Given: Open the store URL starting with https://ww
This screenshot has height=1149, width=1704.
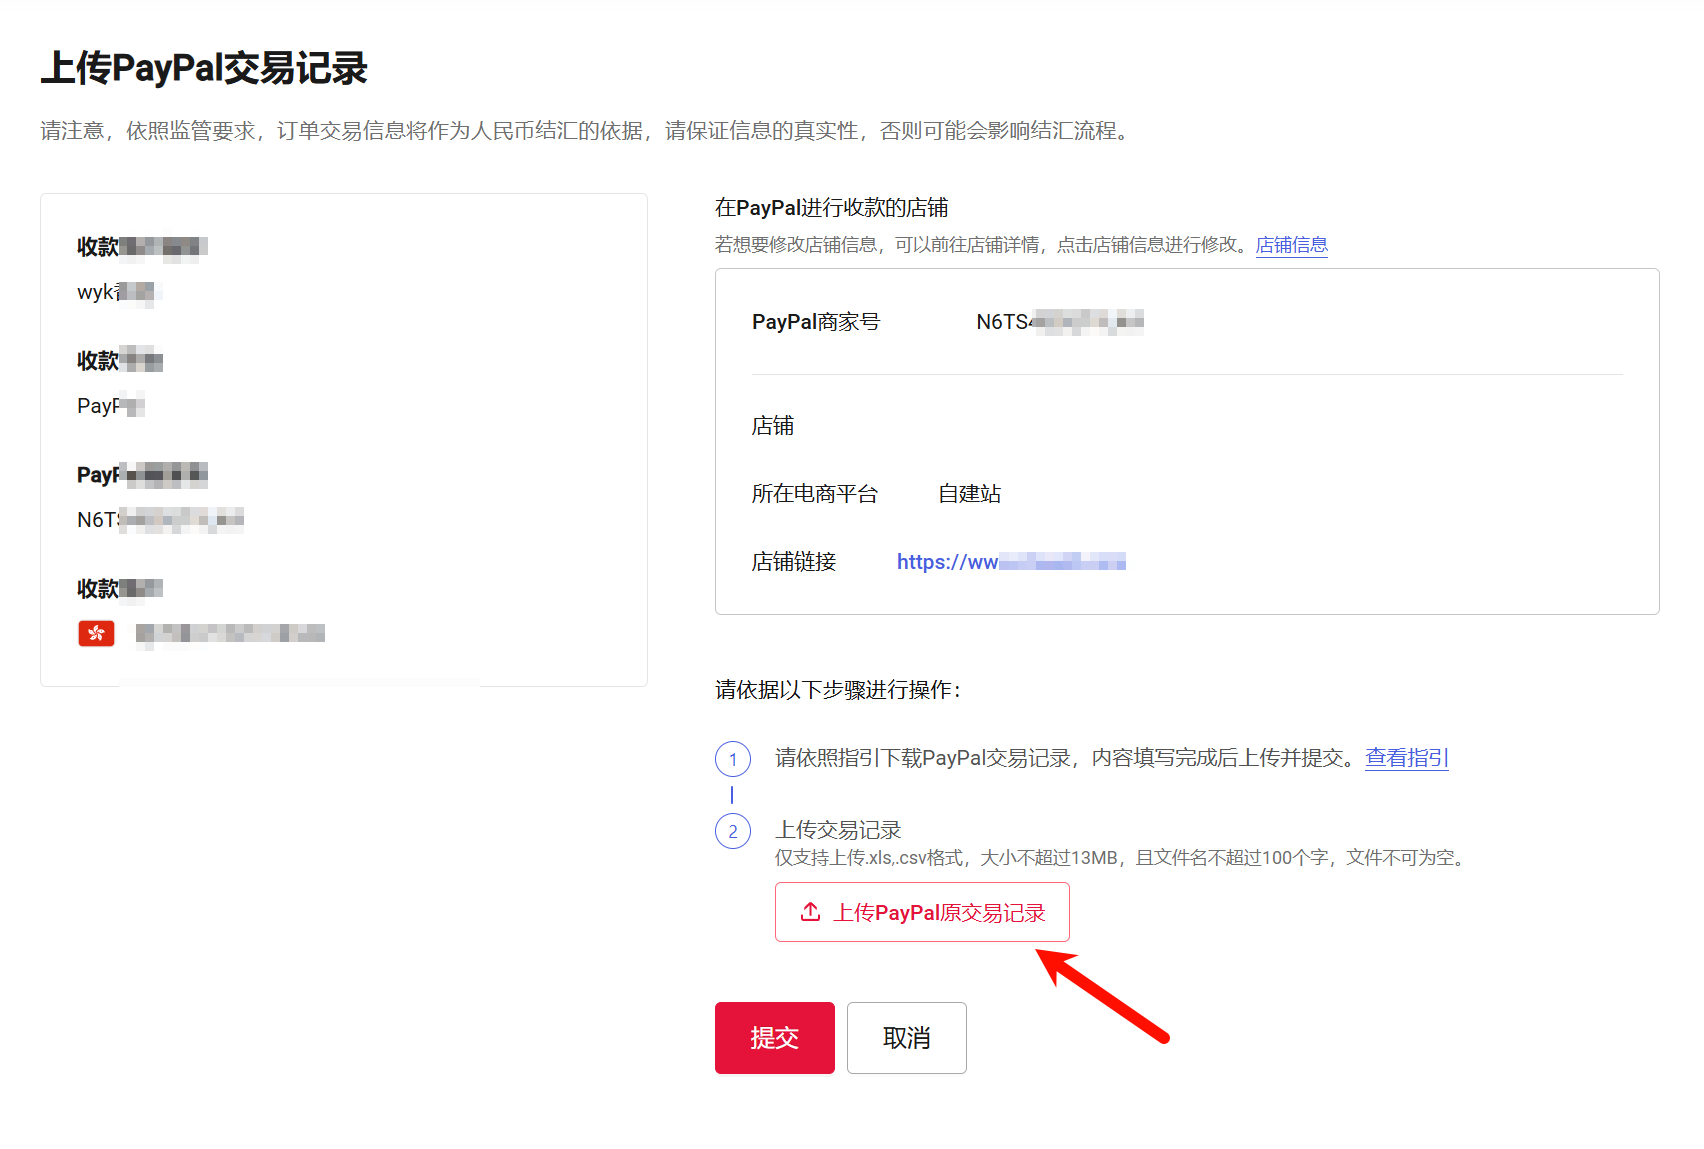Looking at the screenshot, I should coord(1011,562).
